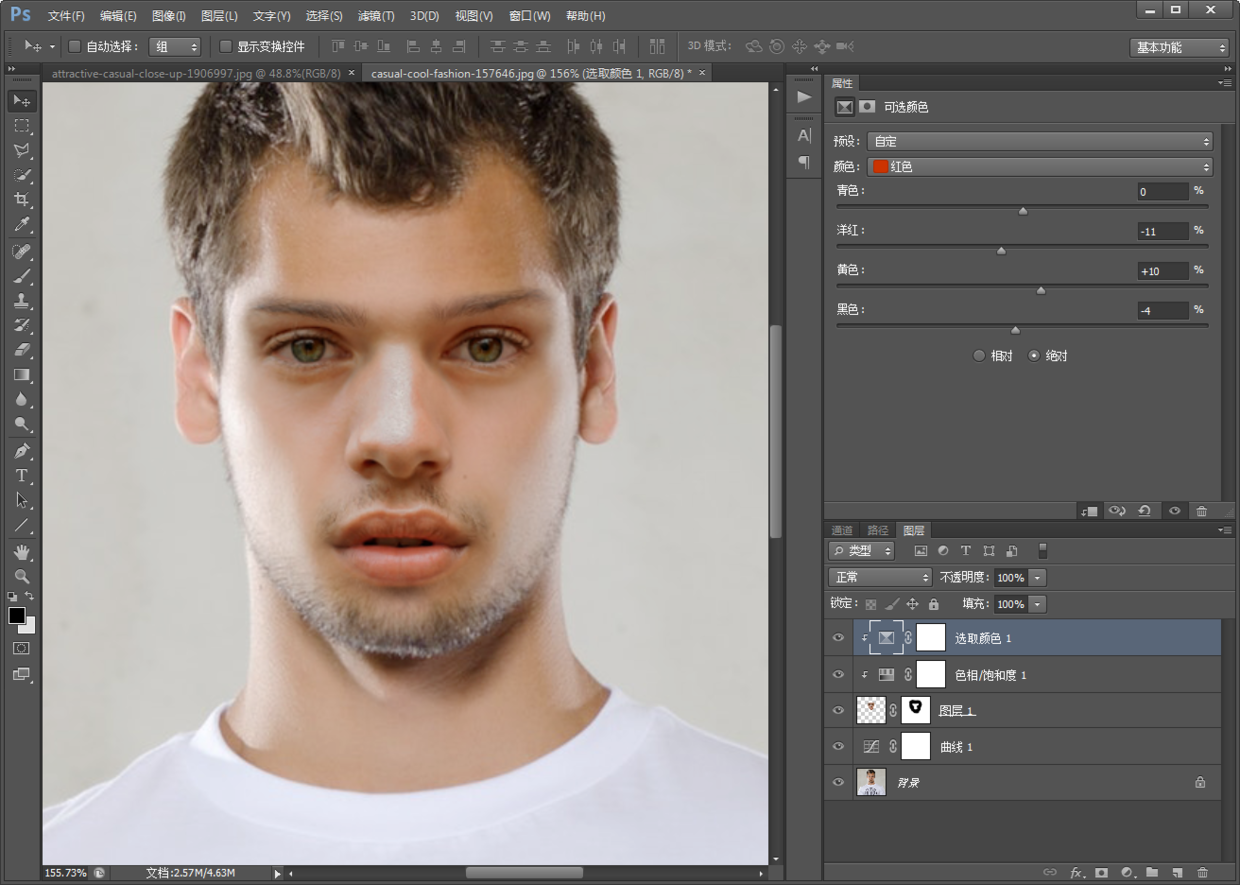Select the Horizontal Type tool

(x=21, y=476)
